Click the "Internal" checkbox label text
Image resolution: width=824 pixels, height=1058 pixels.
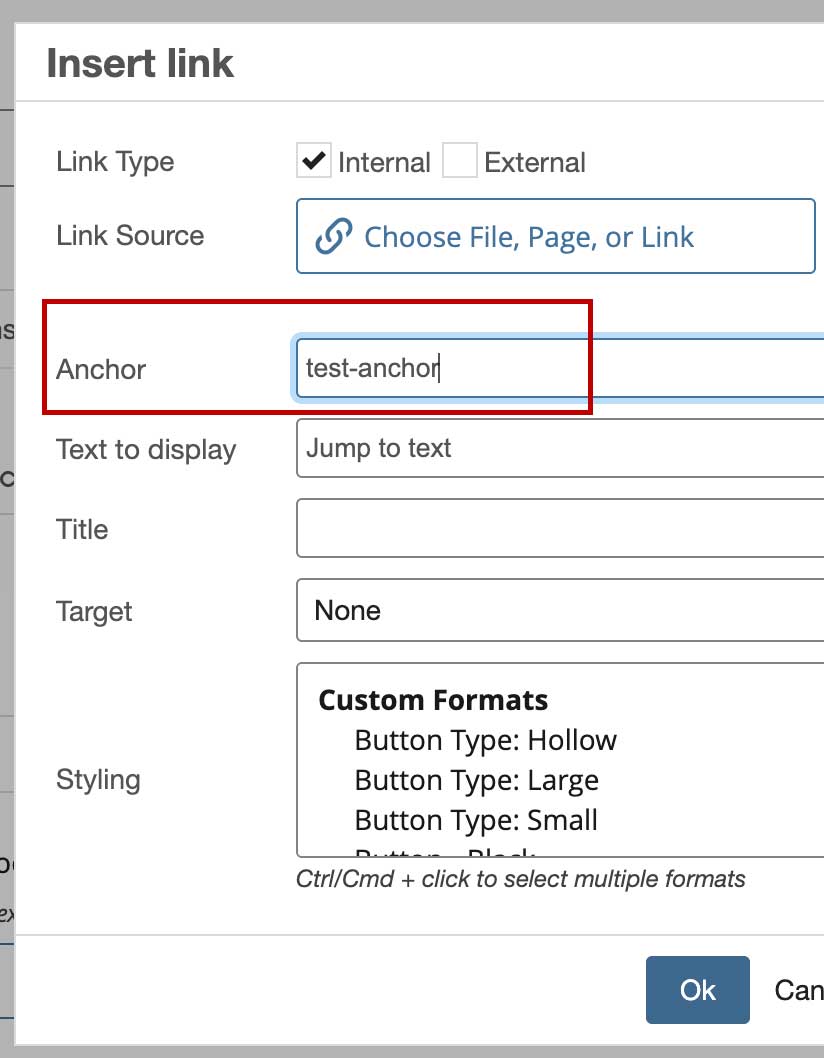[384, 162]
